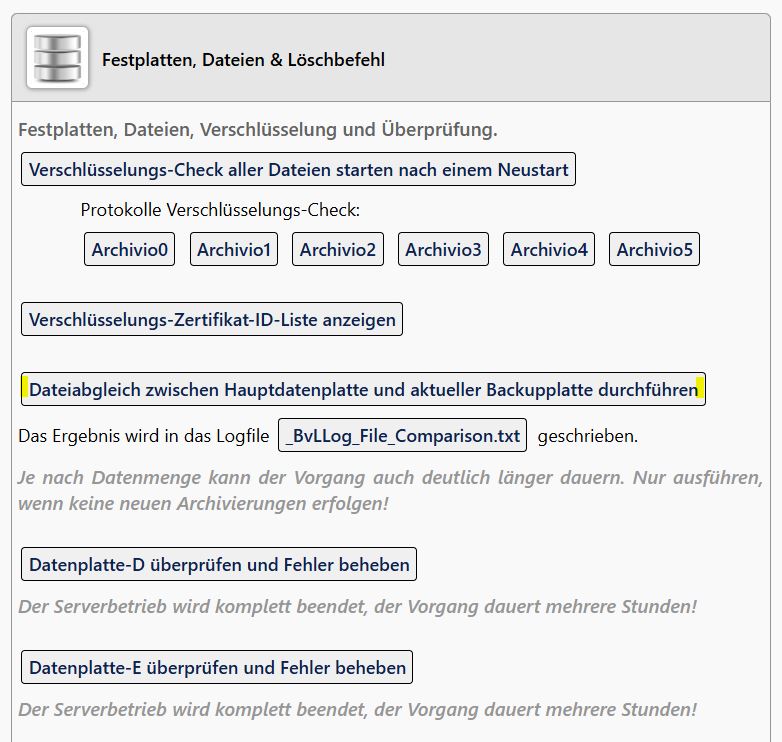Click the italic note starting 'Je nach Datenmenge'
This screenshot has height=742, width=782.
point(390,490)
